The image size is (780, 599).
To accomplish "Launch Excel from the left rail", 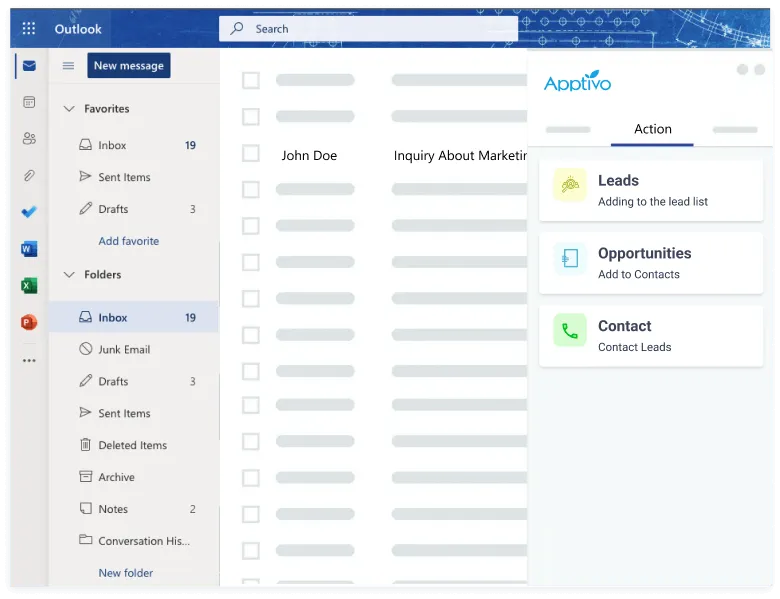I will tap(29, 286).
